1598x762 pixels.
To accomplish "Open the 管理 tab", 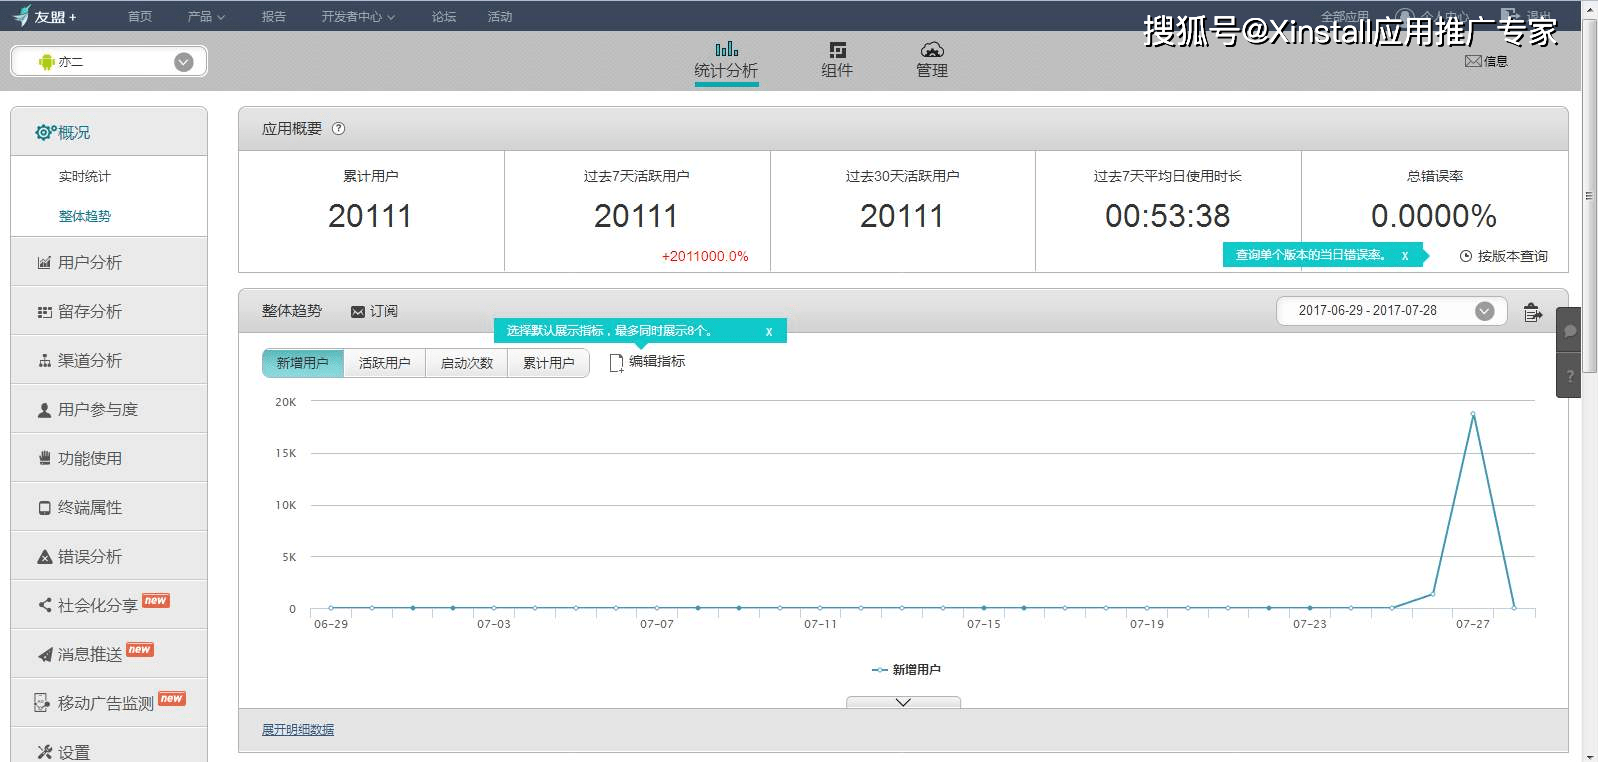I will pyautogui.click(x=932, y=61).
